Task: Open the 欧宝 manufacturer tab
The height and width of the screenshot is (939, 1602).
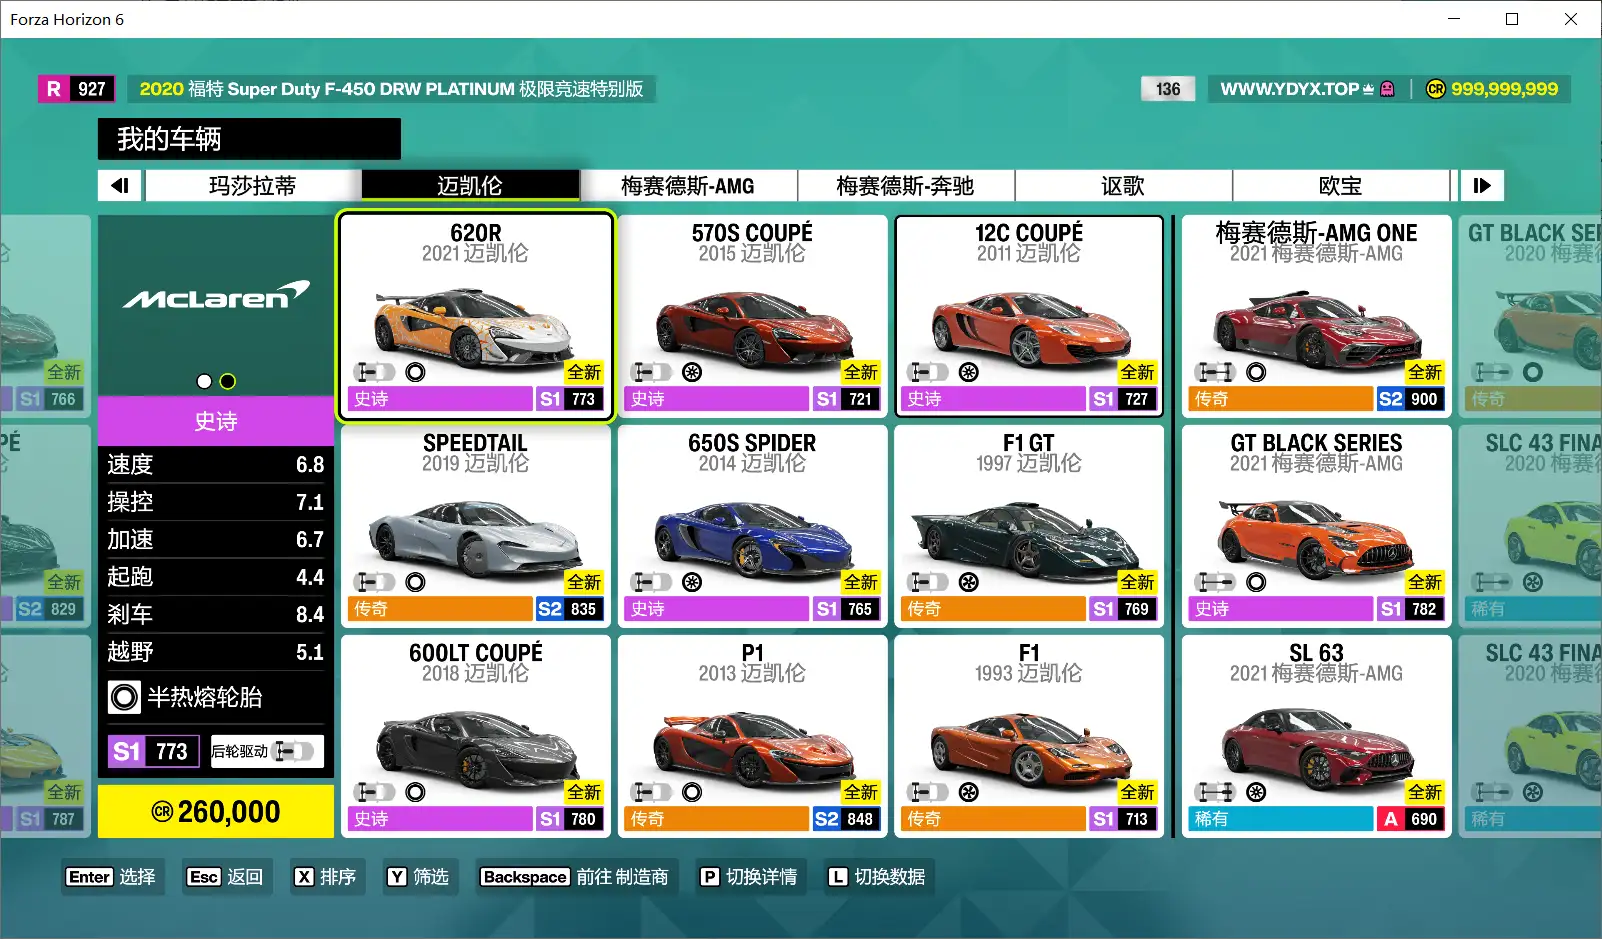Action: coord(1341,185)
